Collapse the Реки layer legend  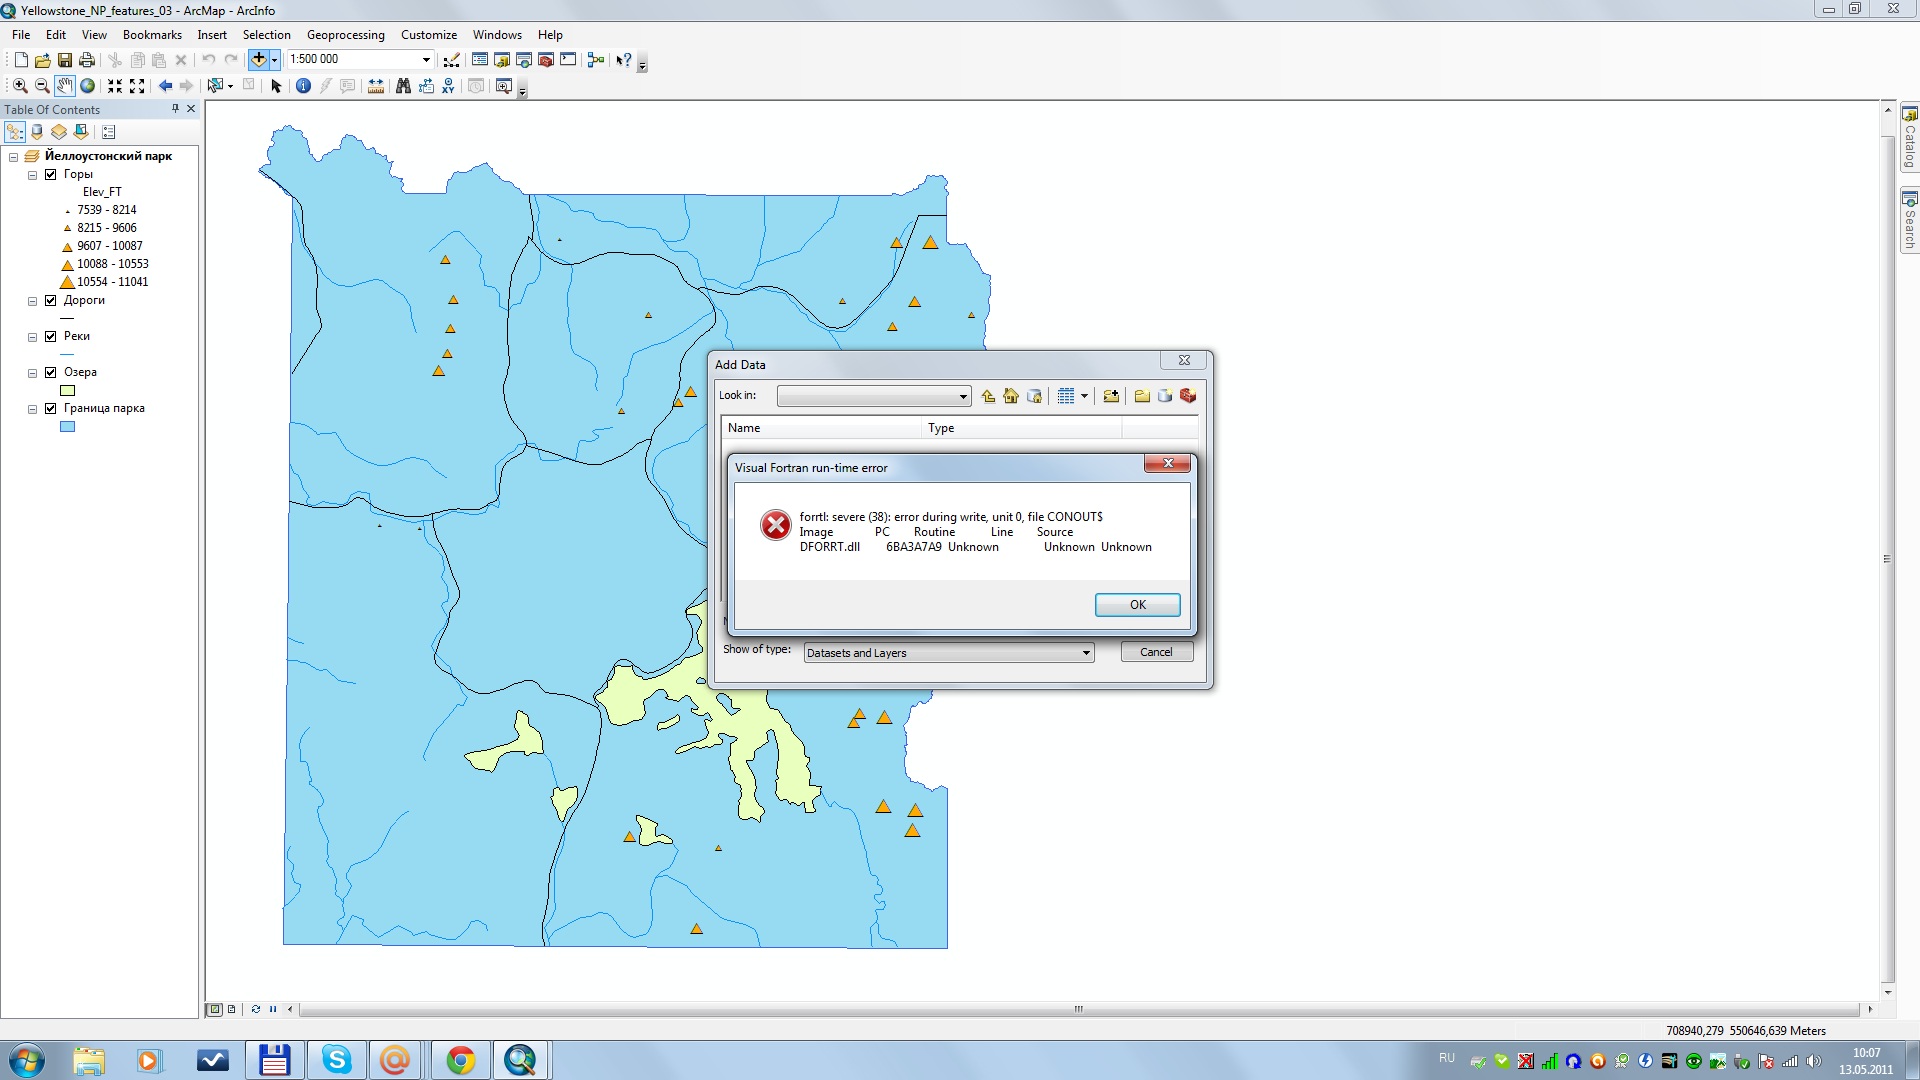32,337
